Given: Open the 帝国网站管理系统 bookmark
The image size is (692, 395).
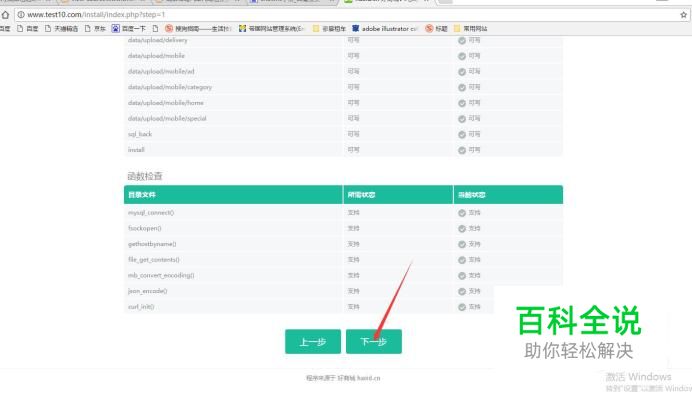Looking at the screenshot, I should click(271, 29).
